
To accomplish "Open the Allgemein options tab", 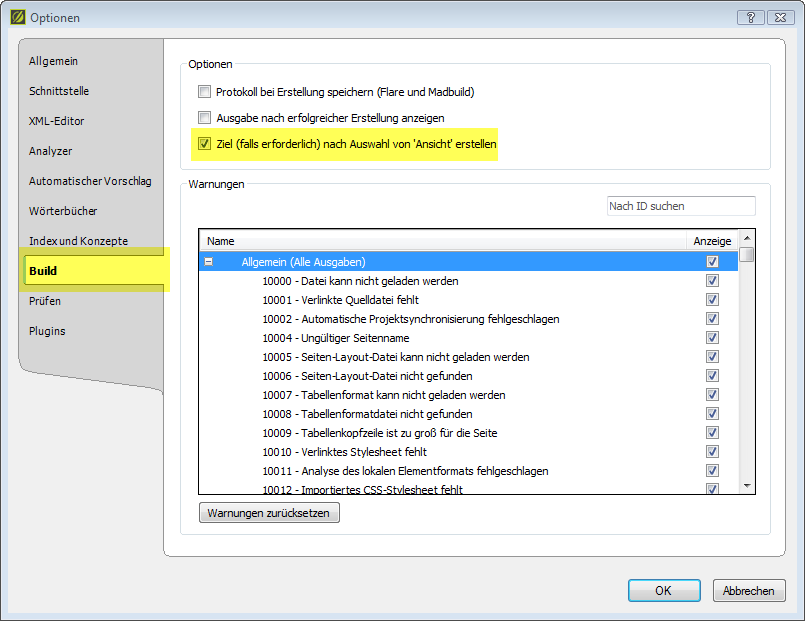I will (x=54, y=61).
